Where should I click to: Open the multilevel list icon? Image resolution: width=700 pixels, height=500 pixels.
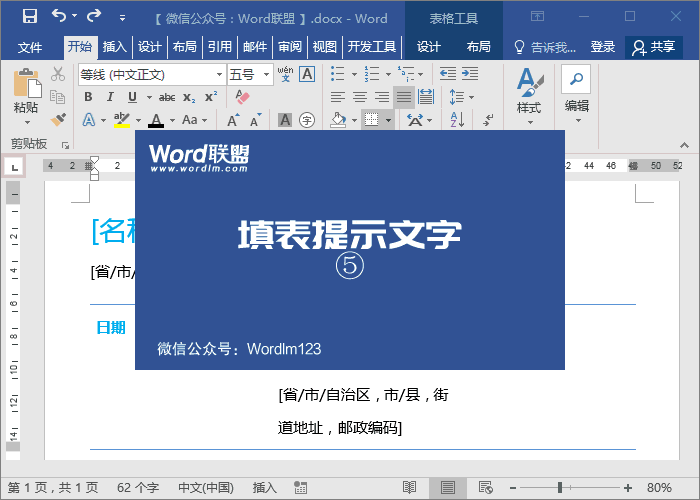point(406,74)
